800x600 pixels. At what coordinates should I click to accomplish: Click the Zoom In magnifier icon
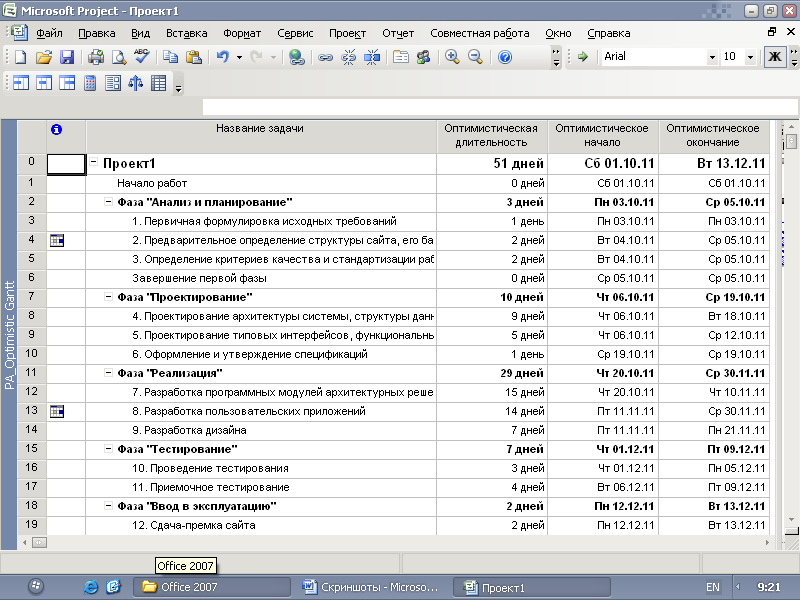pos(452,57)
